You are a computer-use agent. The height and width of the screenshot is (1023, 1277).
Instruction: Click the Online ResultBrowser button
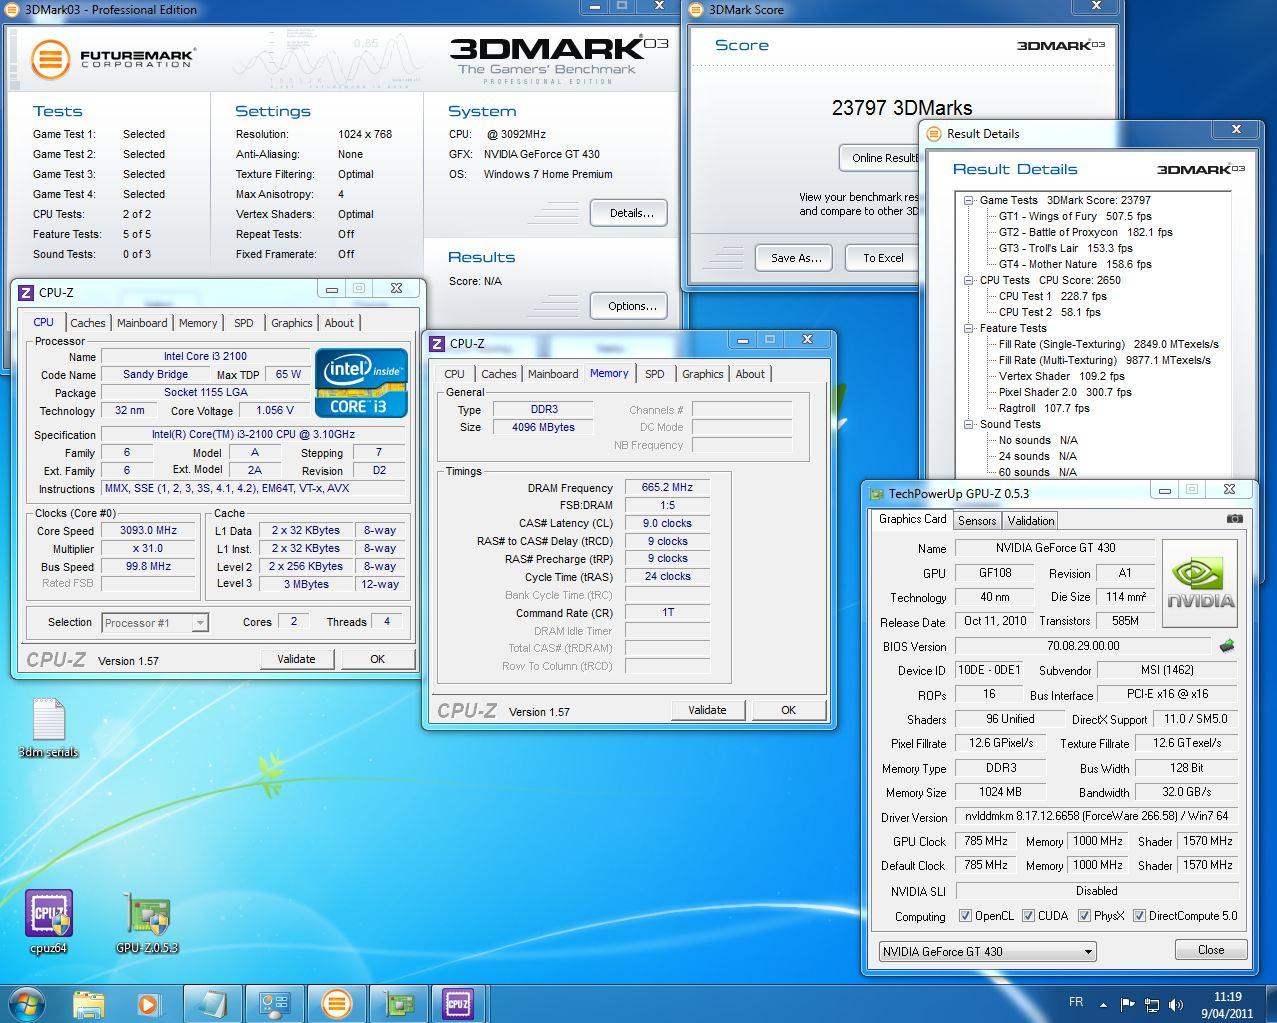coord(879,158)
